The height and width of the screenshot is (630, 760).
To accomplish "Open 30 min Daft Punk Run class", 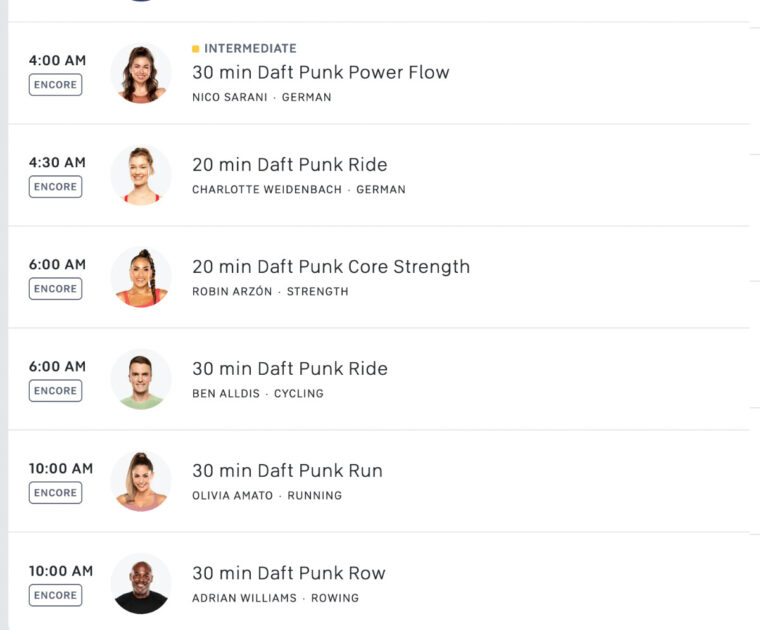I will pos(287,471).
